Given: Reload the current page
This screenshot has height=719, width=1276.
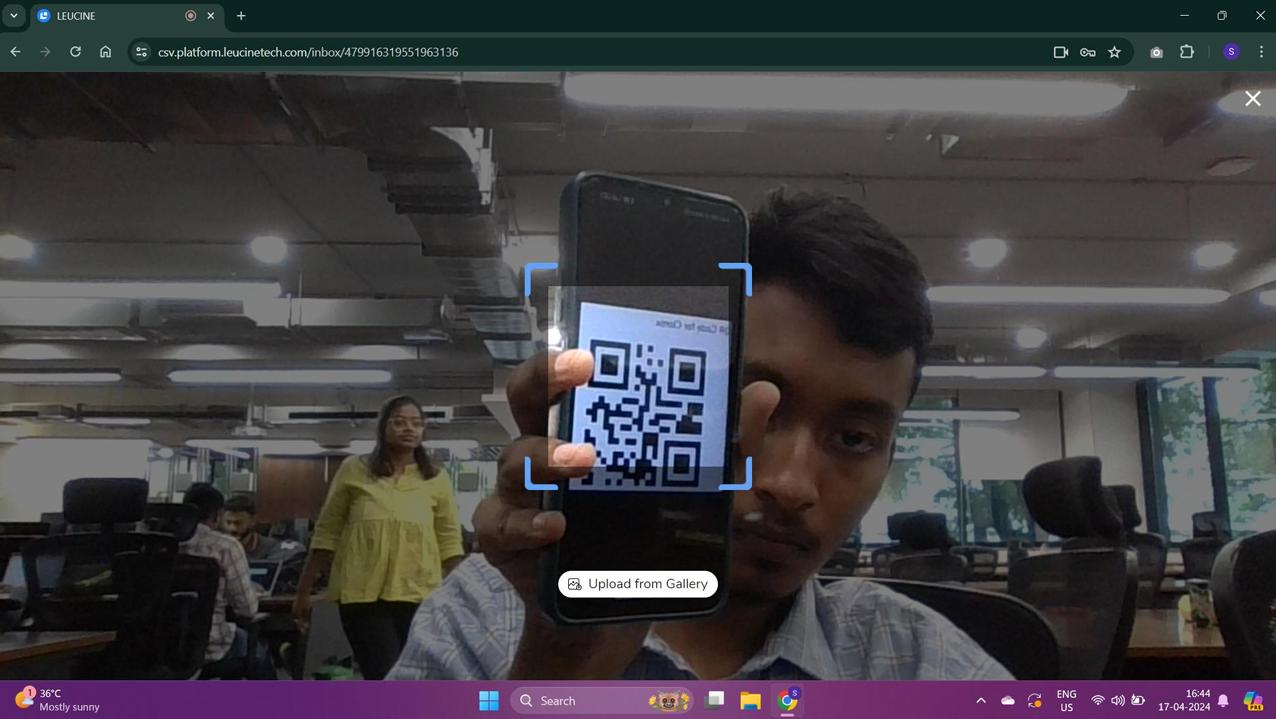Looking at the screenshot, I should coord(75,52).
